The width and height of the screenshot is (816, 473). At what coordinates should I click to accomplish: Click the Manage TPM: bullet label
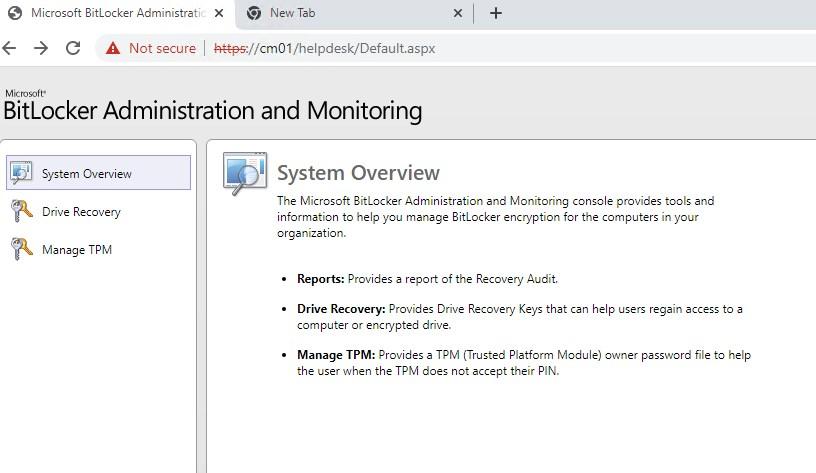[336, 355]
